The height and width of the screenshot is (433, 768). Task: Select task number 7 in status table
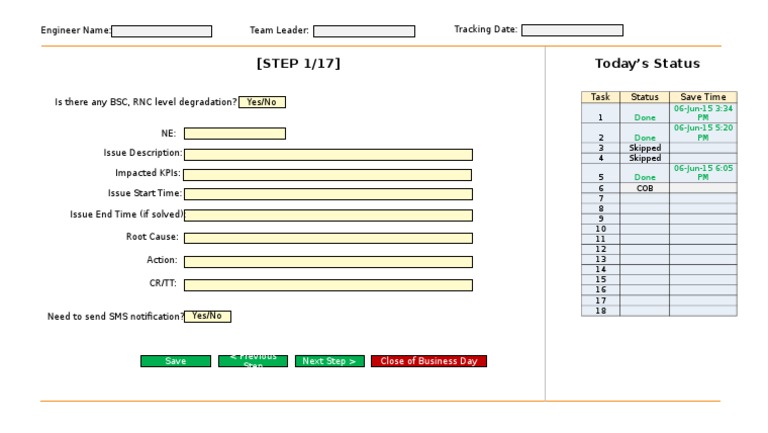(600, 198)
